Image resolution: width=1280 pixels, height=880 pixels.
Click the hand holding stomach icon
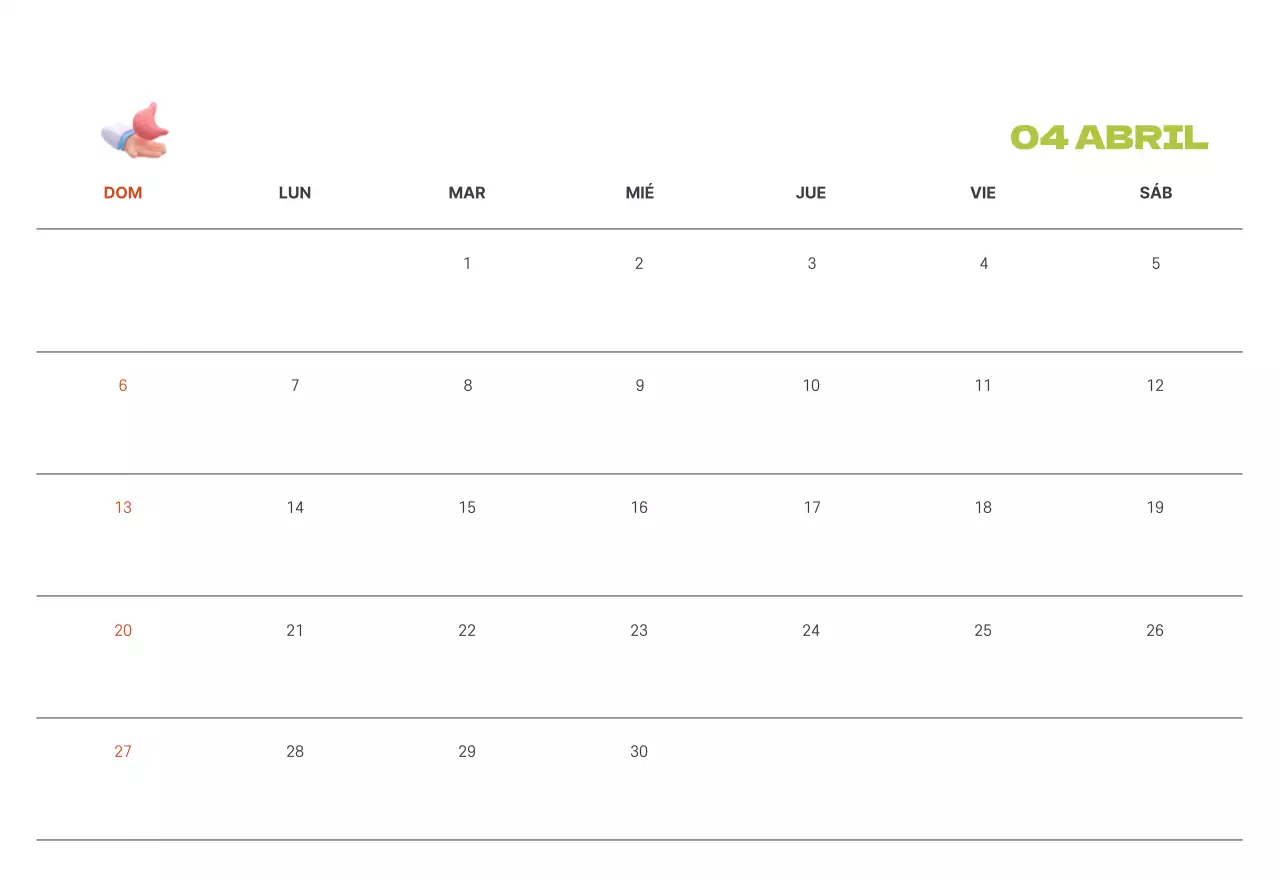[x=136, y=131]
